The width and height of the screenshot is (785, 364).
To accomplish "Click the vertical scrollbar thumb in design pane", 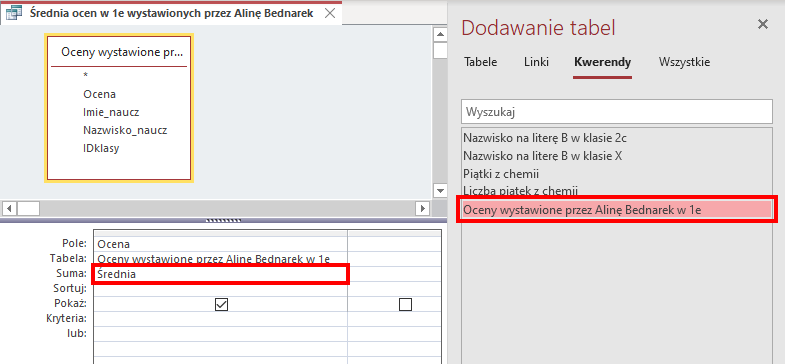I will (440, 51).
